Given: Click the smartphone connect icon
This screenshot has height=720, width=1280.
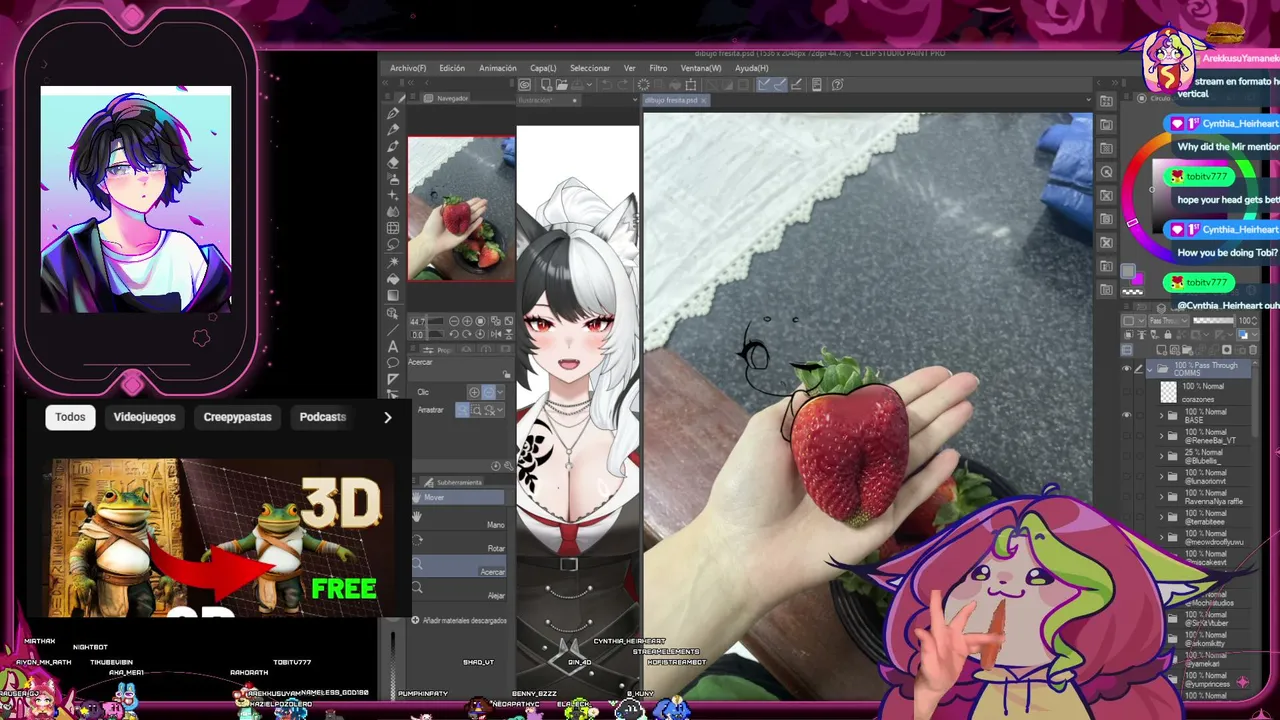Looking at the screenshot, I should [x=817, y=85].
